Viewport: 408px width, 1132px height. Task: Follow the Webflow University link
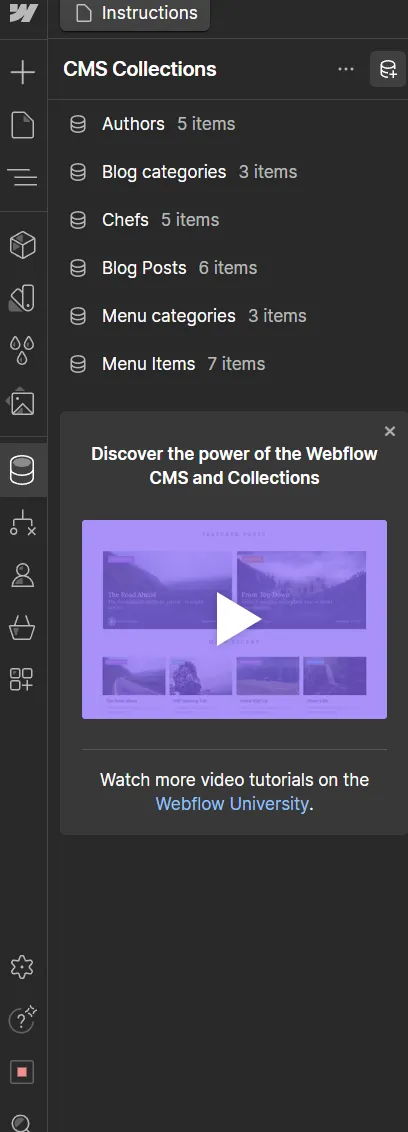[233, 804]
